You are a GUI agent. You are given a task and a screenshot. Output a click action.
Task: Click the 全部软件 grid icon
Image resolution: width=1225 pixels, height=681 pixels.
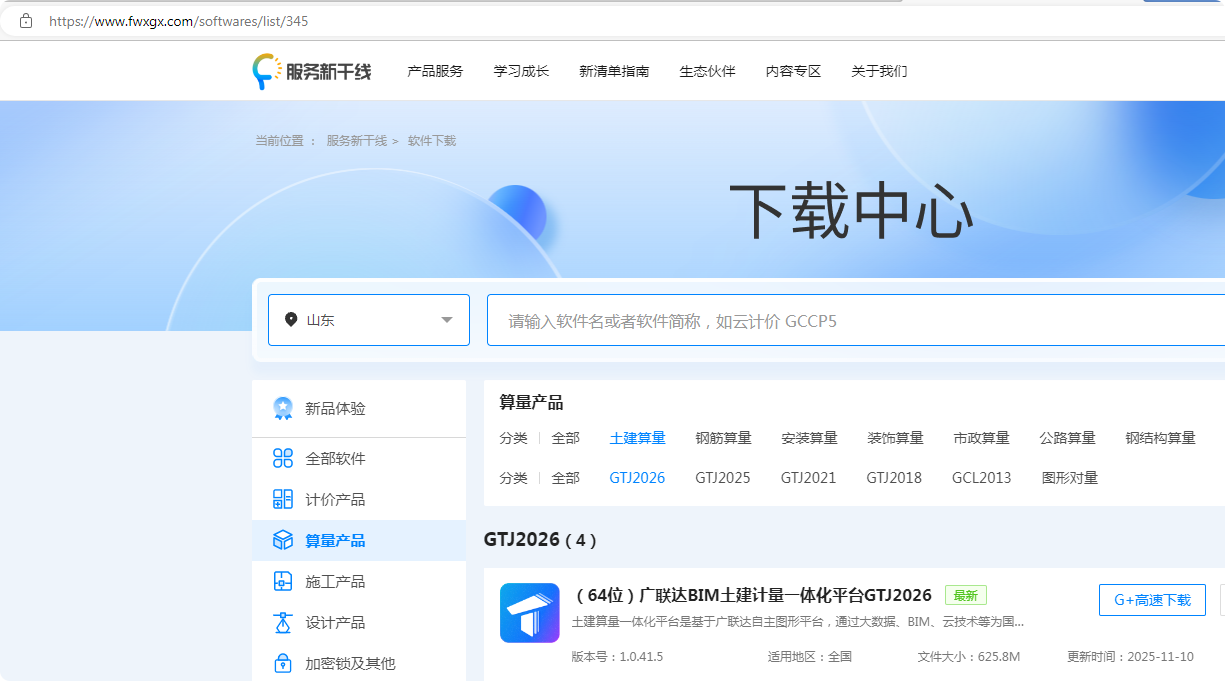(x=284, y=458)
